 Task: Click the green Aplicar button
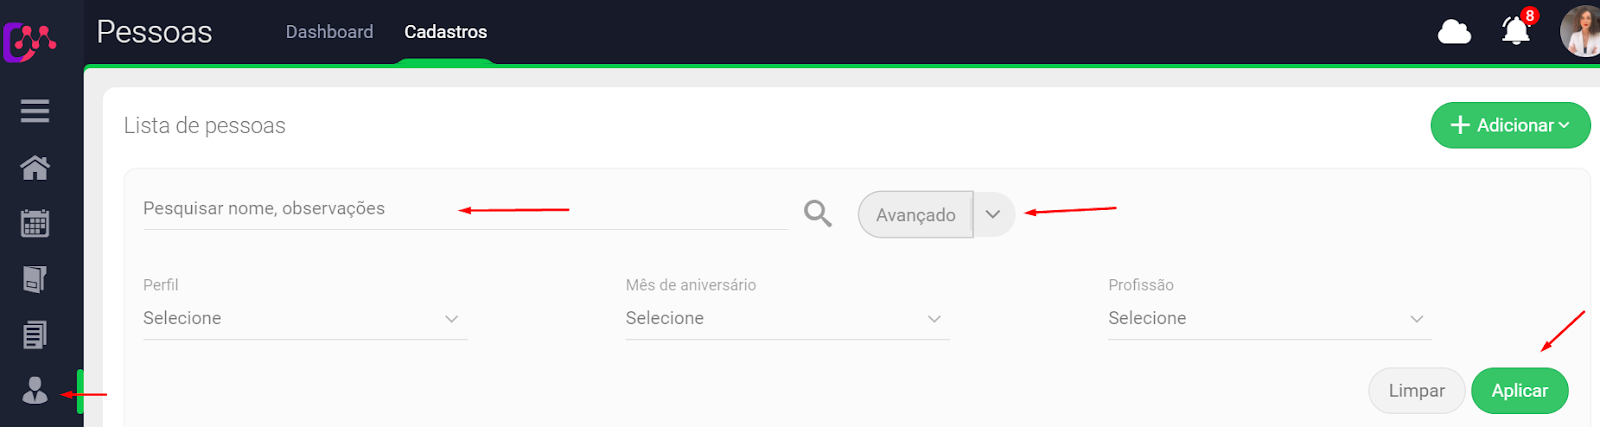pyautogui.click(x=1519, y=390)
